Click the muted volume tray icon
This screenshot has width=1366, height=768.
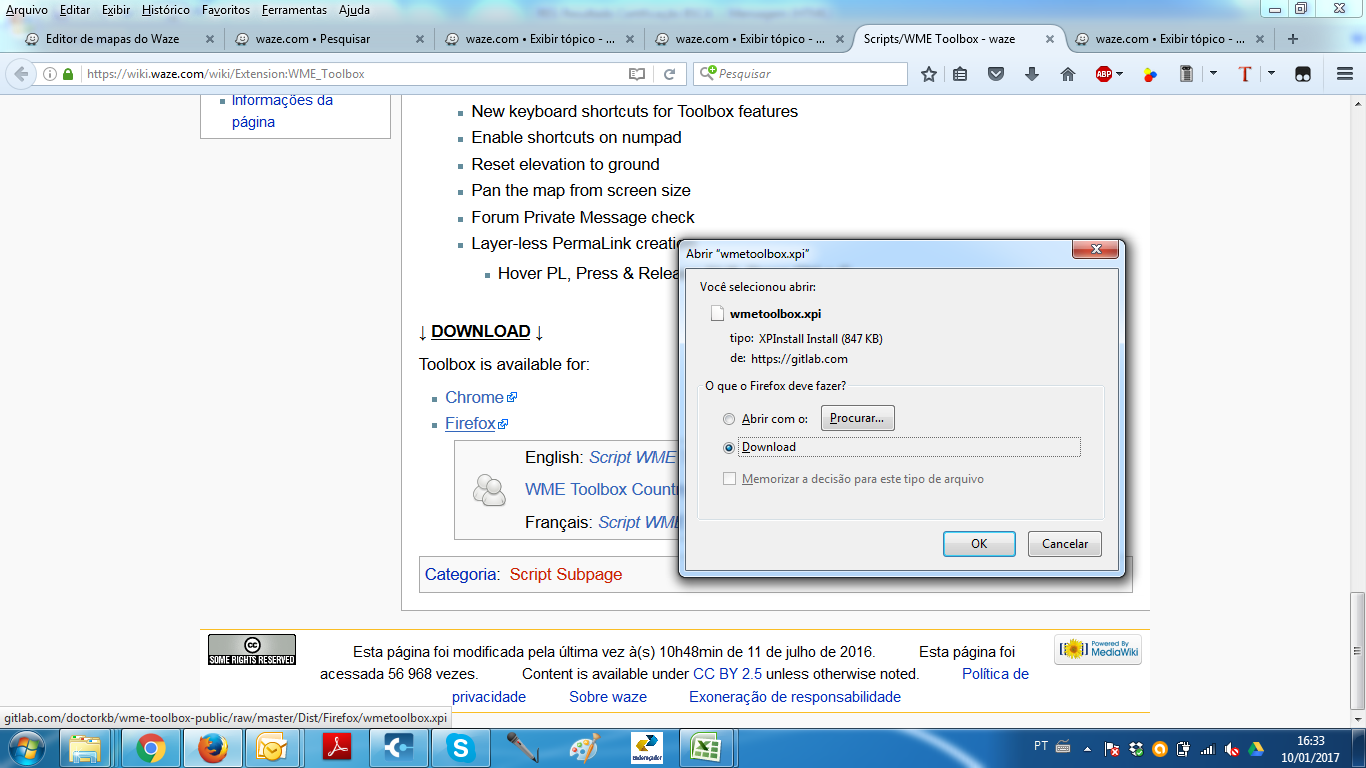(x=1232, y=748)
